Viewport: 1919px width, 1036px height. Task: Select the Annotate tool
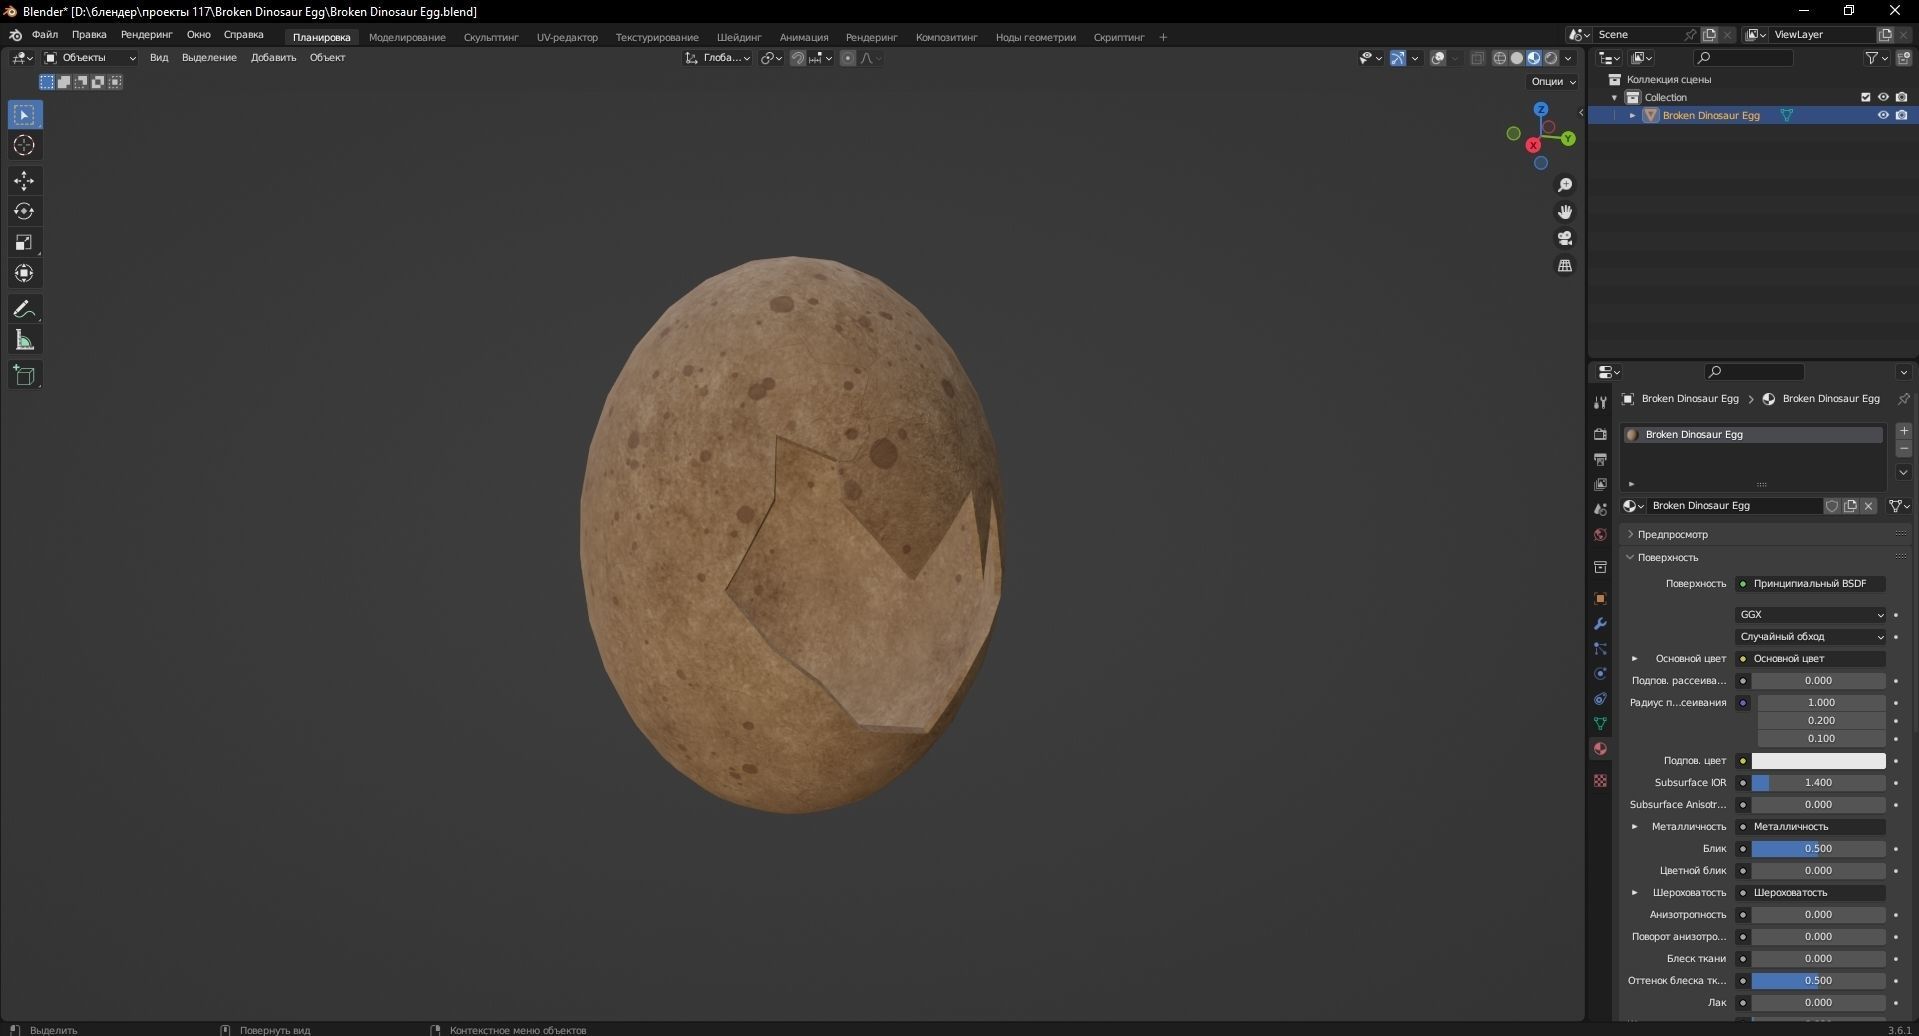(24, 309)
